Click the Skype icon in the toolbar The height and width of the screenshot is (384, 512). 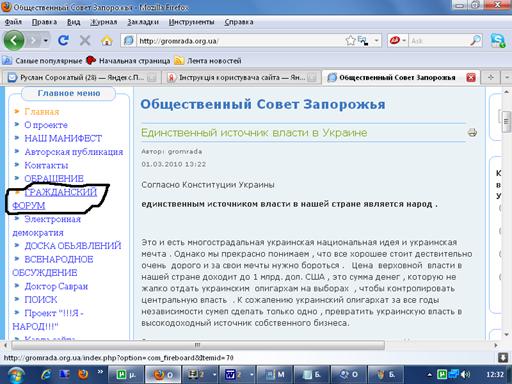[498, 41]
